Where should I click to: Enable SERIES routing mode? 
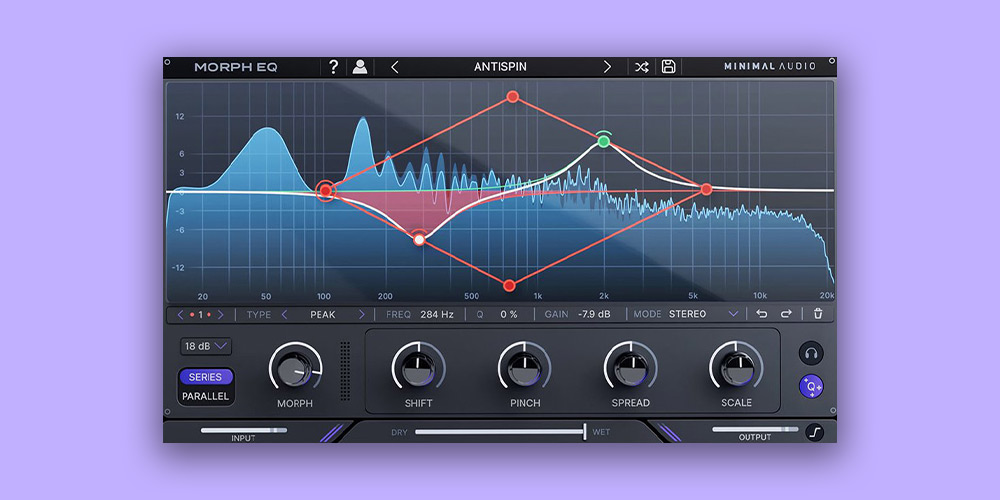pos(205,377)
